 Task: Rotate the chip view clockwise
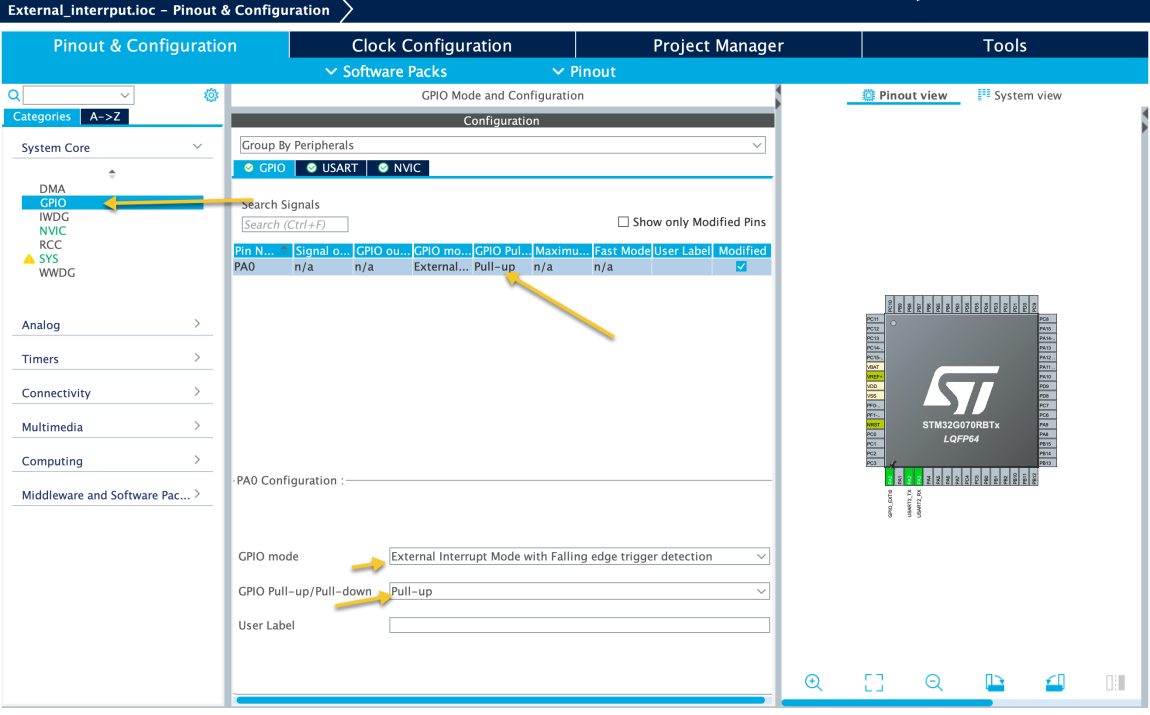(x=995, y=682)
